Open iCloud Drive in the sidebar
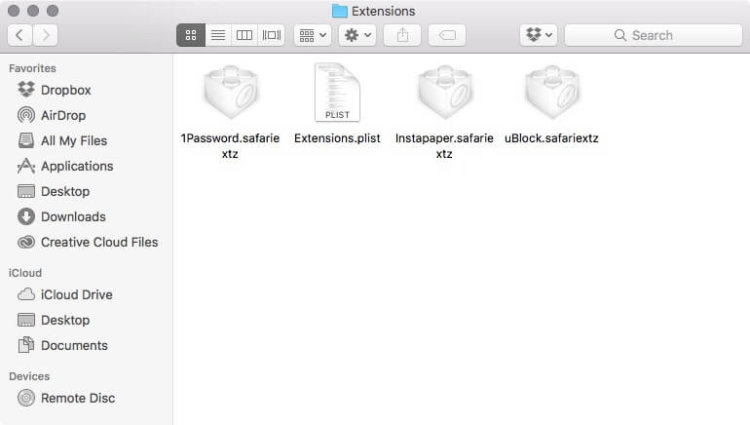The height and width of the screenshot is (425, 750). [x=65, y=294]
